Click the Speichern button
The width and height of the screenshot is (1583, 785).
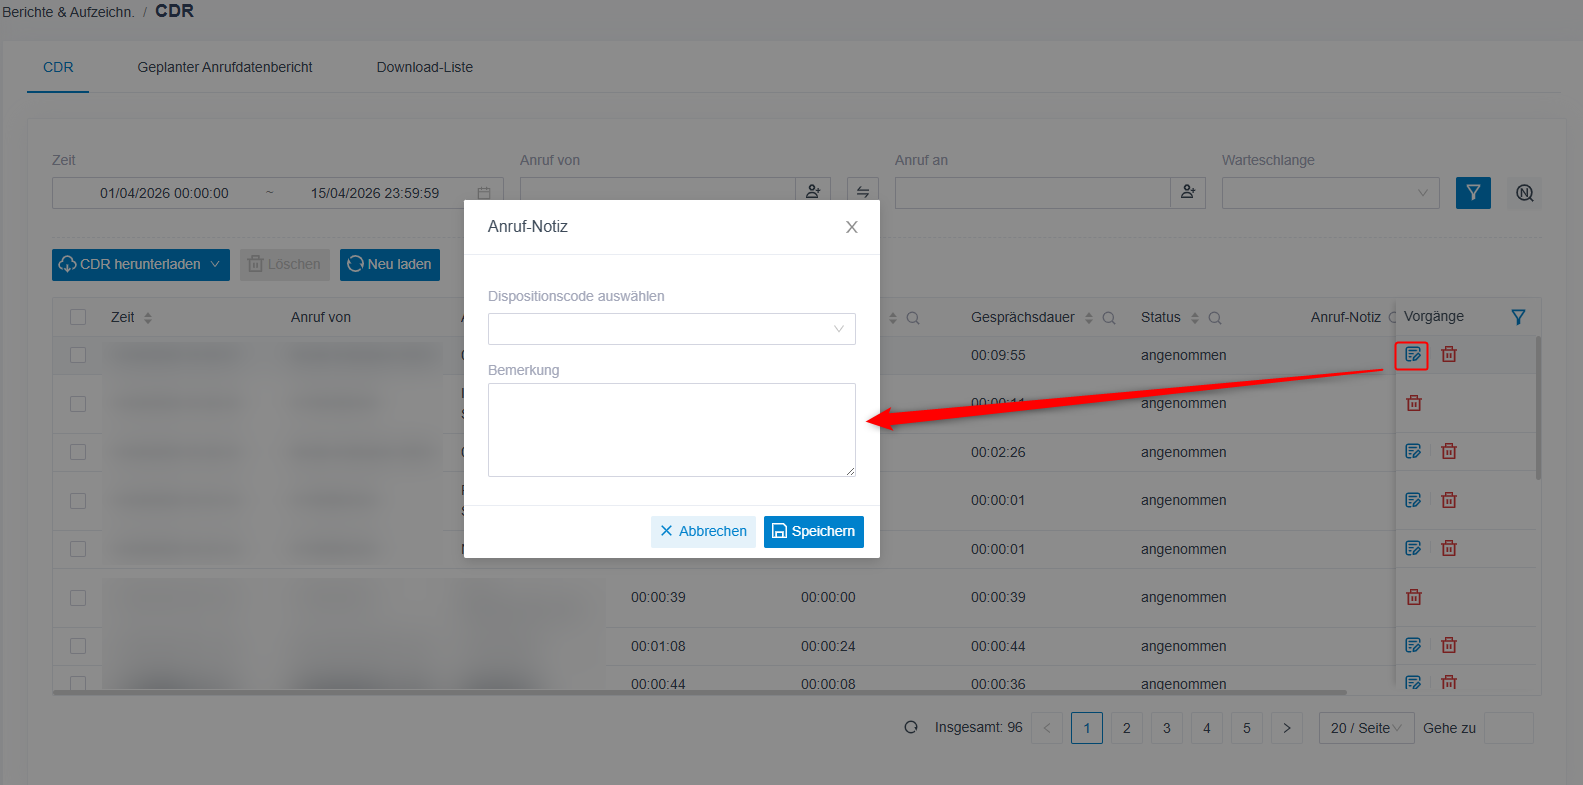(x=814, y=532)
